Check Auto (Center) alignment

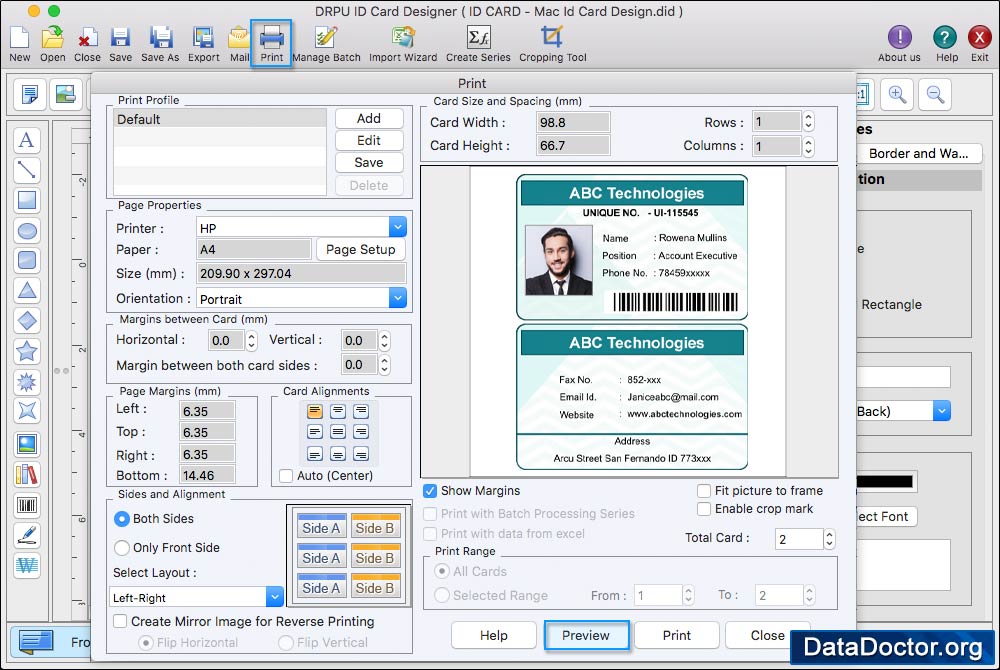[x=286, y=476]
